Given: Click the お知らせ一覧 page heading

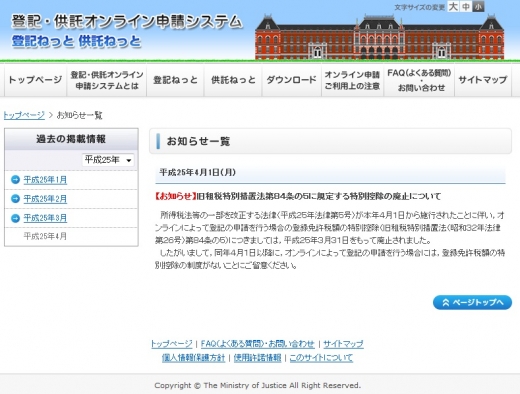Looking at the screenshot, I should pos(198,141).
